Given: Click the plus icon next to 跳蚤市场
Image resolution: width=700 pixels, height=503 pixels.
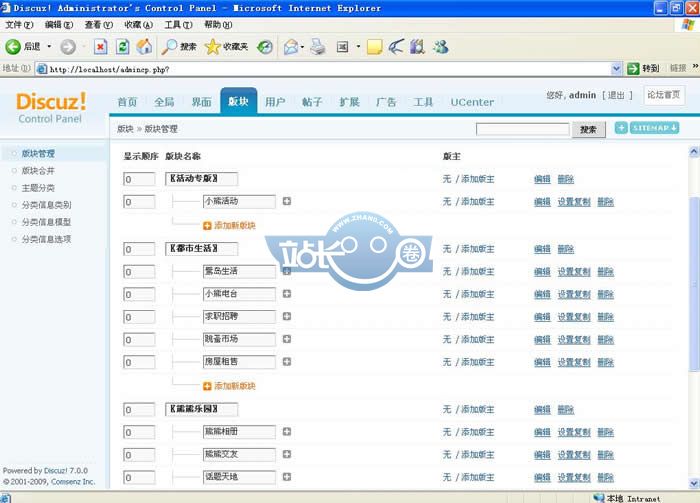Looking at the screenshot, I should [287, 339].
